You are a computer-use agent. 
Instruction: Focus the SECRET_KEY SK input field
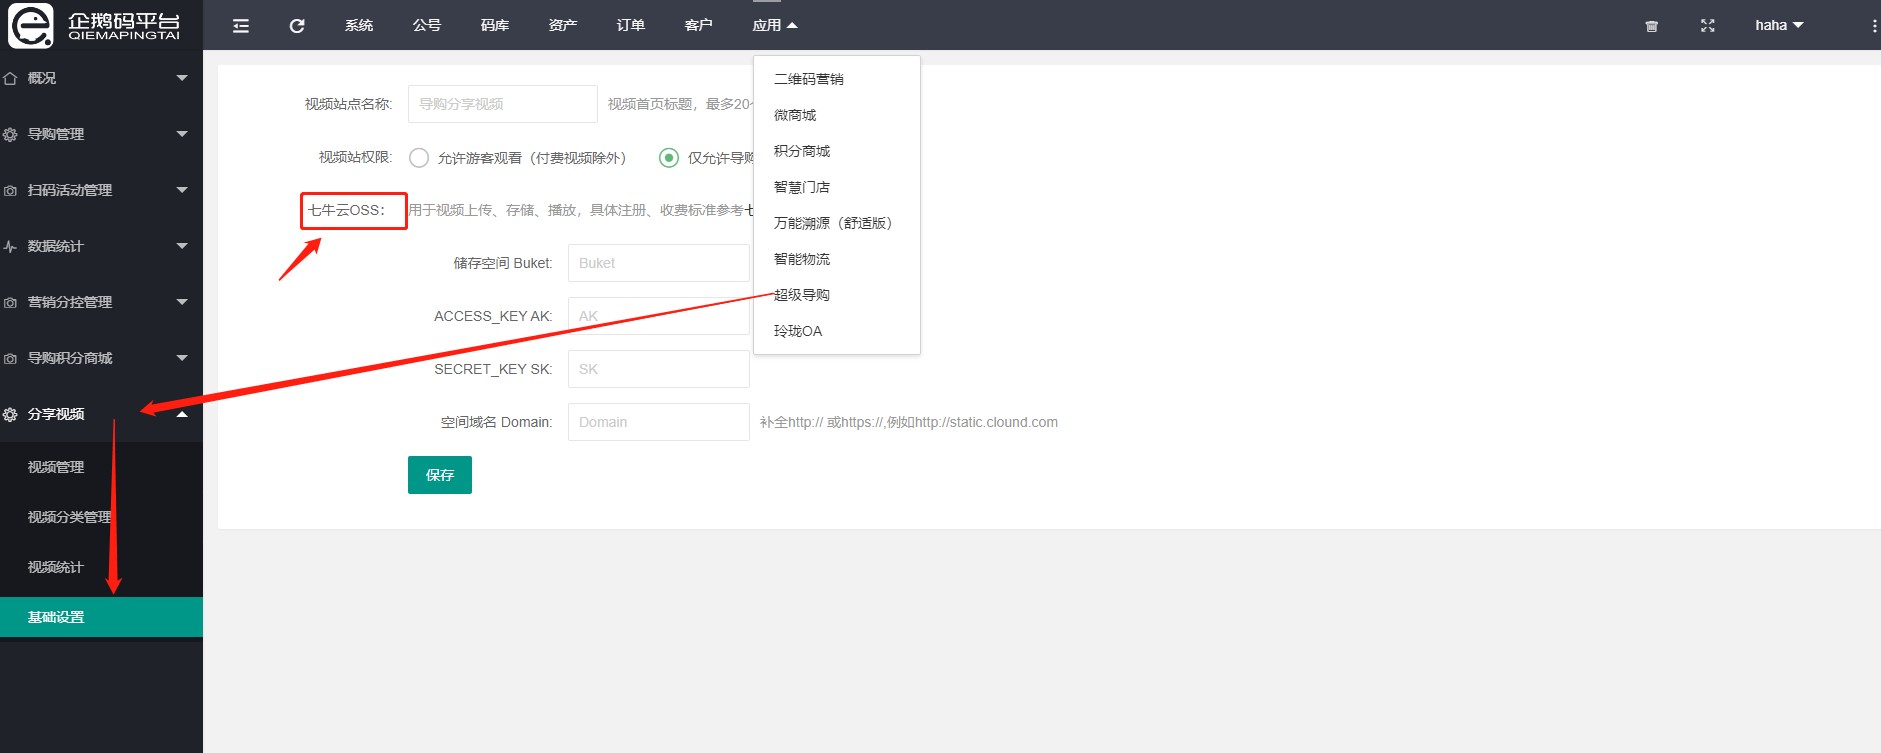(x=659, y=369)
